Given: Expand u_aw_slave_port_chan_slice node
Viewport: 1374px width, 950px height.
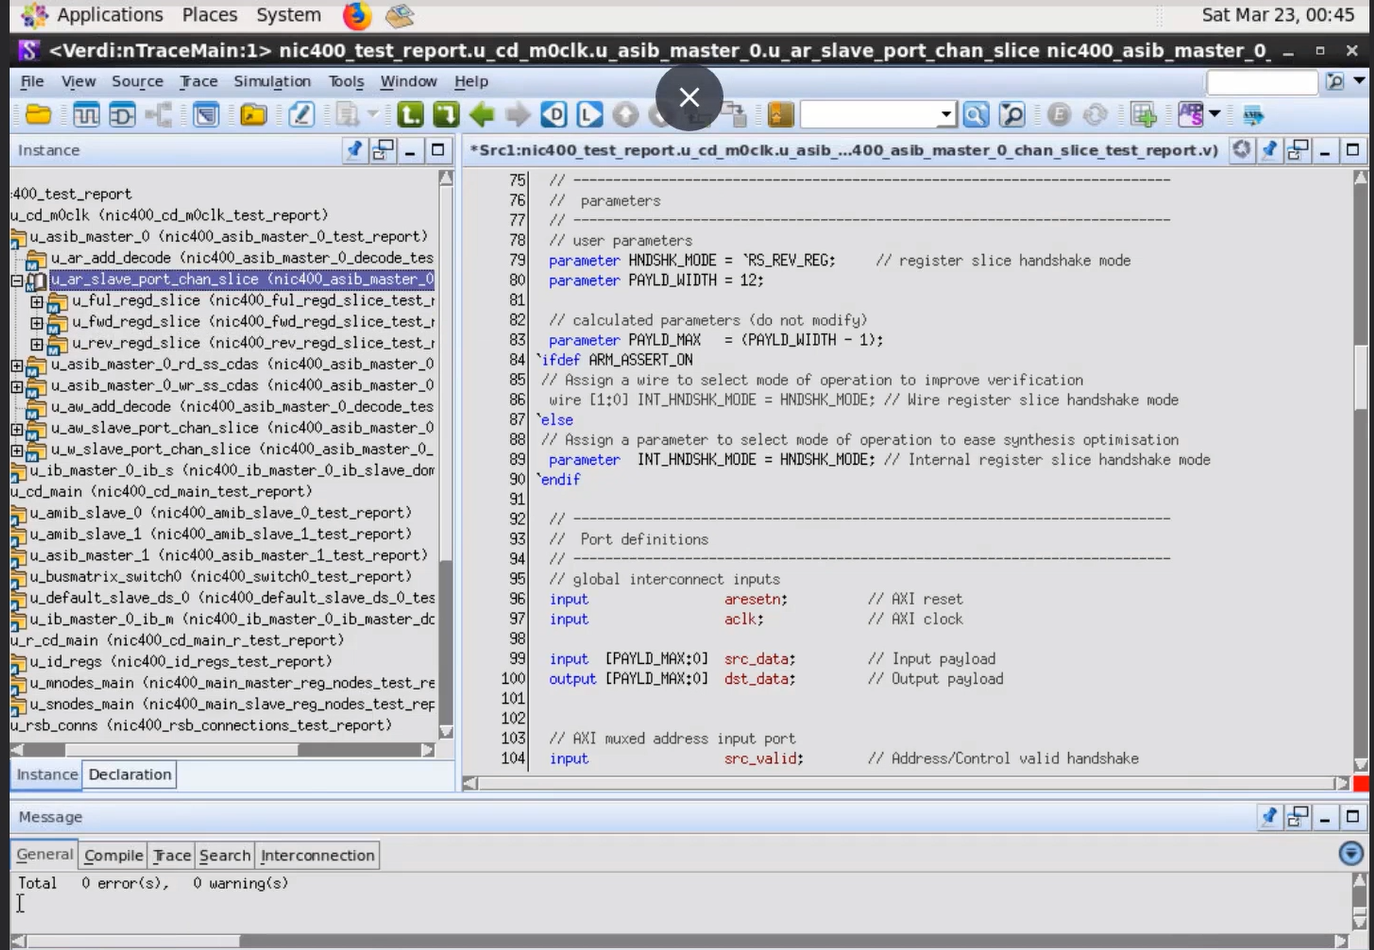Looking at the screenshot, I should [x=17, y=429].
